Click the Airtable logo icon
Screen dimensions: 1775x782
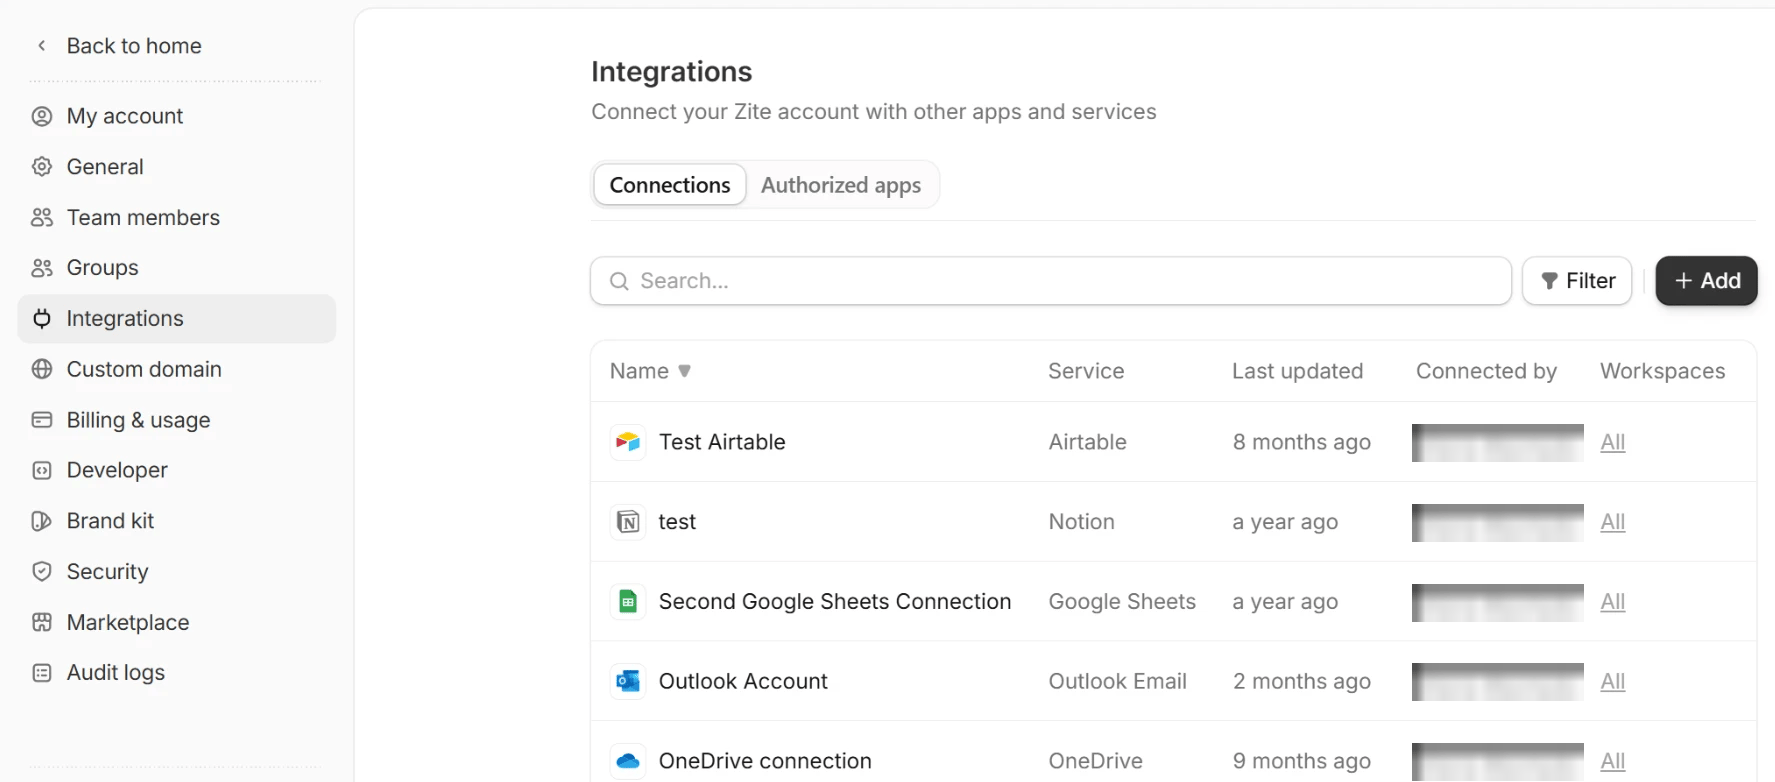[628, 442]
